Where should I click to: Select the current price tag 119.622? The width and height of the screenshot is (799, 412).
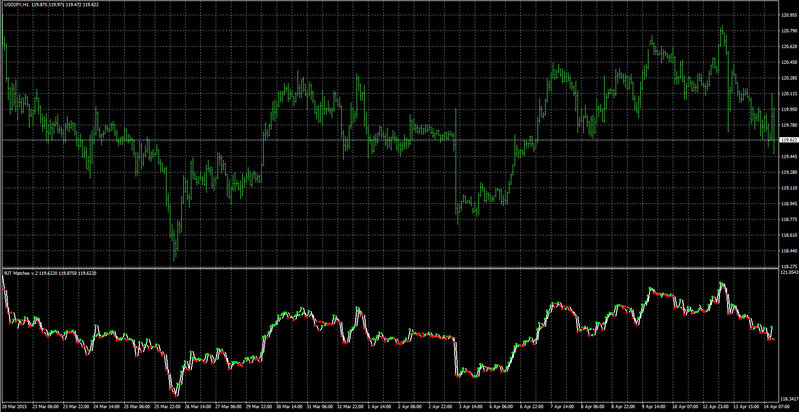pyautogui.click(x=788, y=139)
